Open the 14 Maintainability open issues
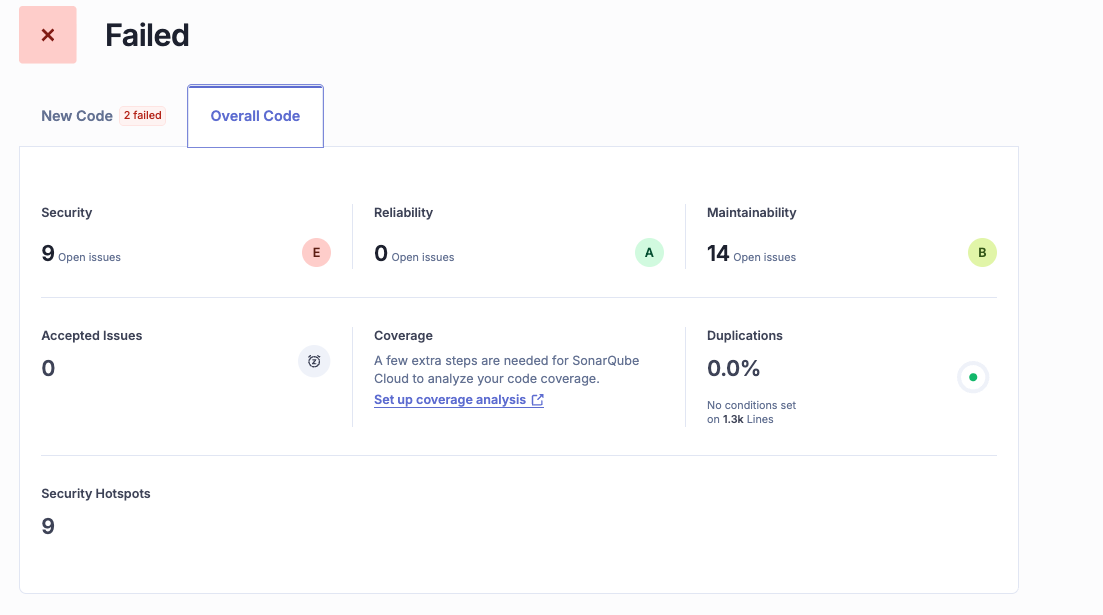The image size is (1103, 615). (x=718, y=254)
